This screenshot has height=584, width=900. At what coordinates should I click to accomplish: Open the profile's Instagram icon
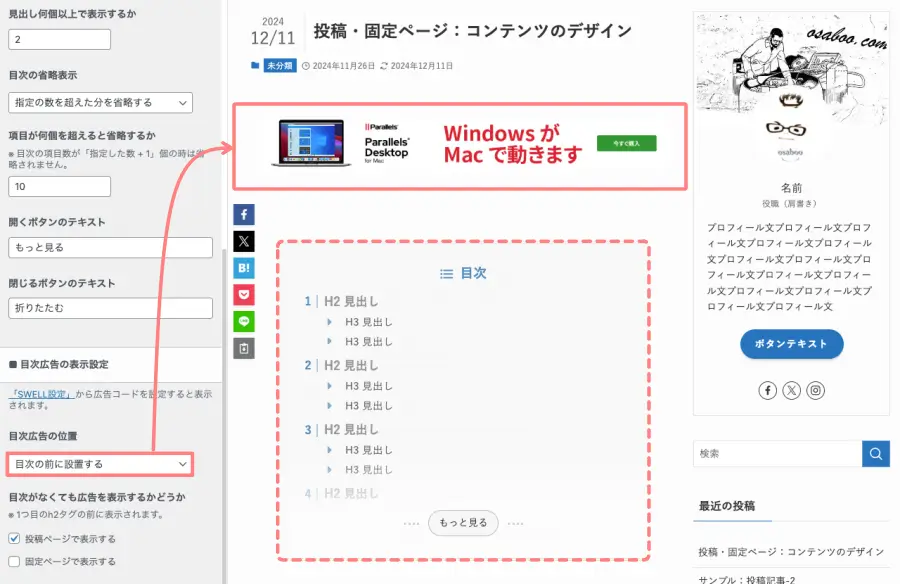point(815,390)
